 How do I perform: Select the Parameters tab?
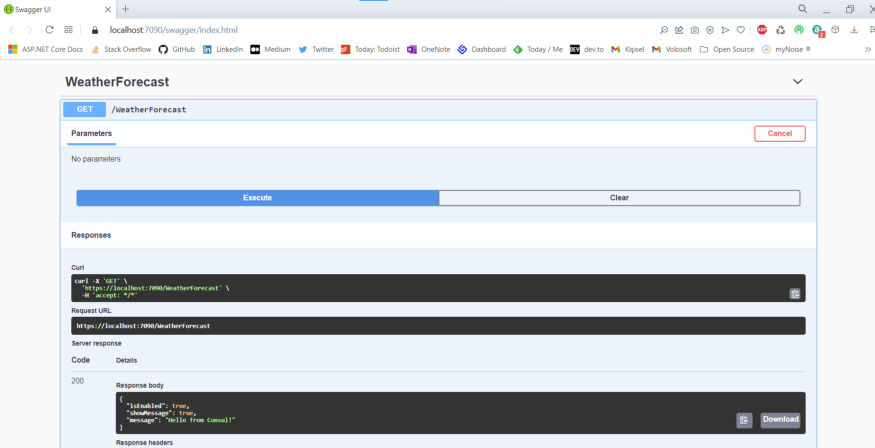[x=92, y=134]
